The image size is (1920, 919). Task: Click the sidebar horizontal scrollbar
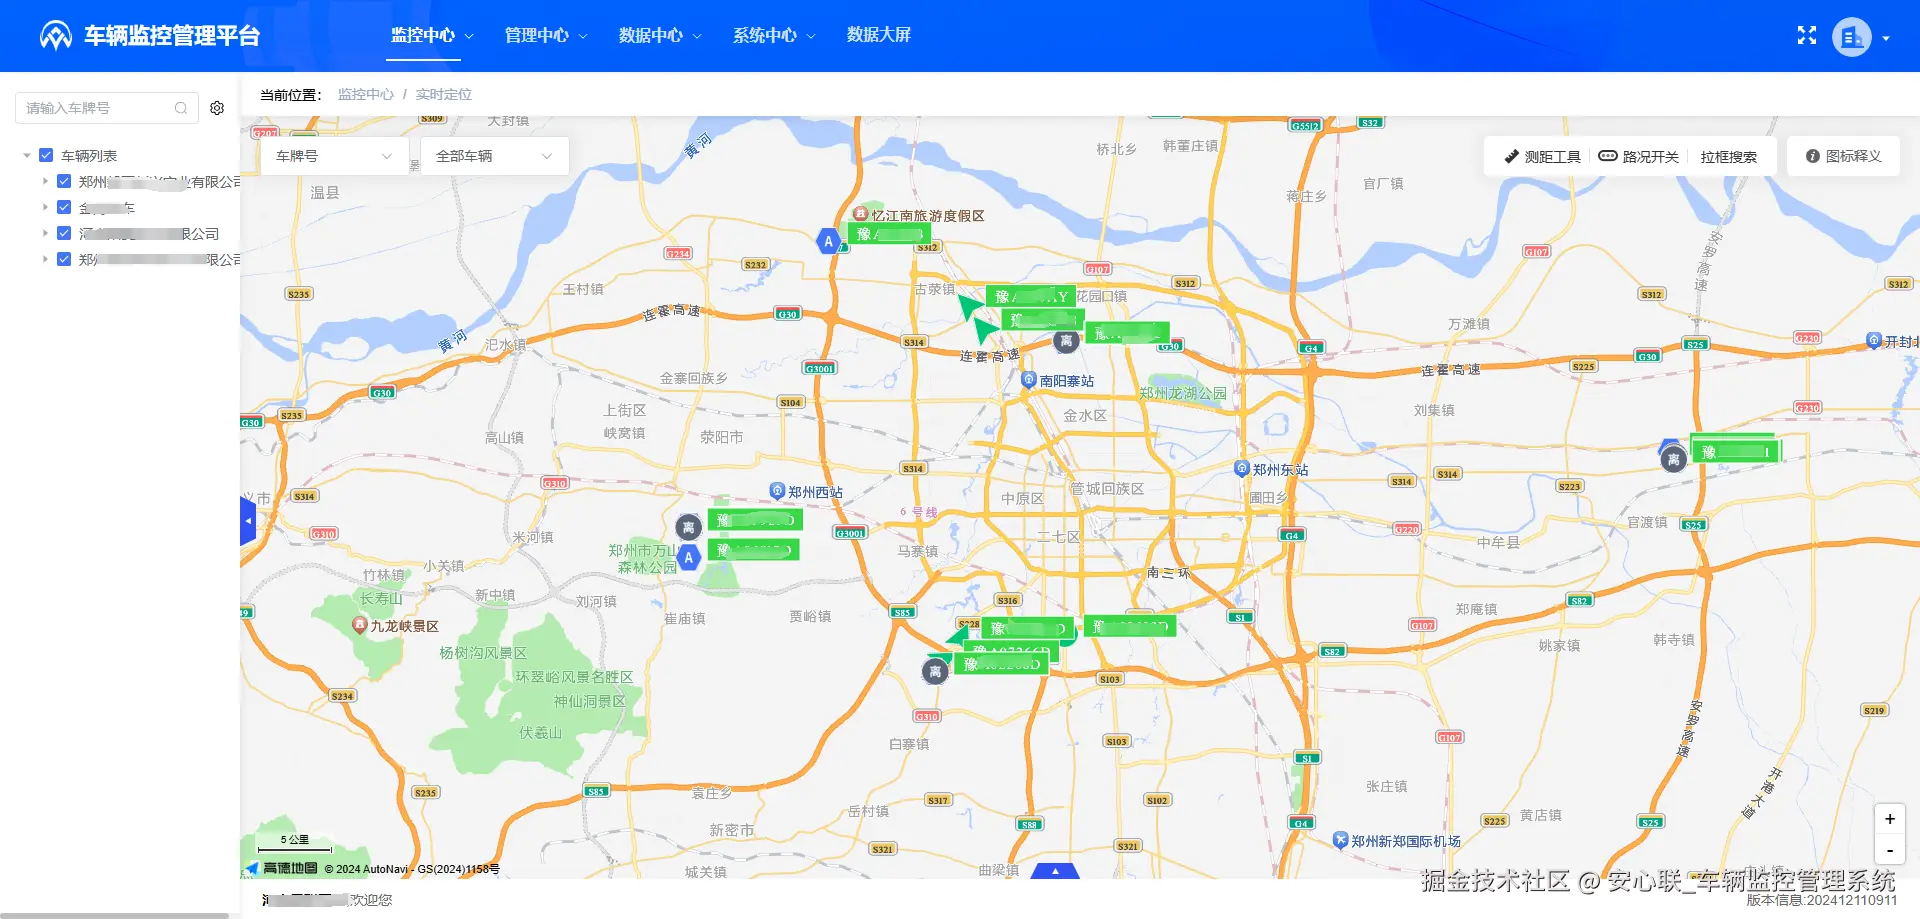point(114,915)
